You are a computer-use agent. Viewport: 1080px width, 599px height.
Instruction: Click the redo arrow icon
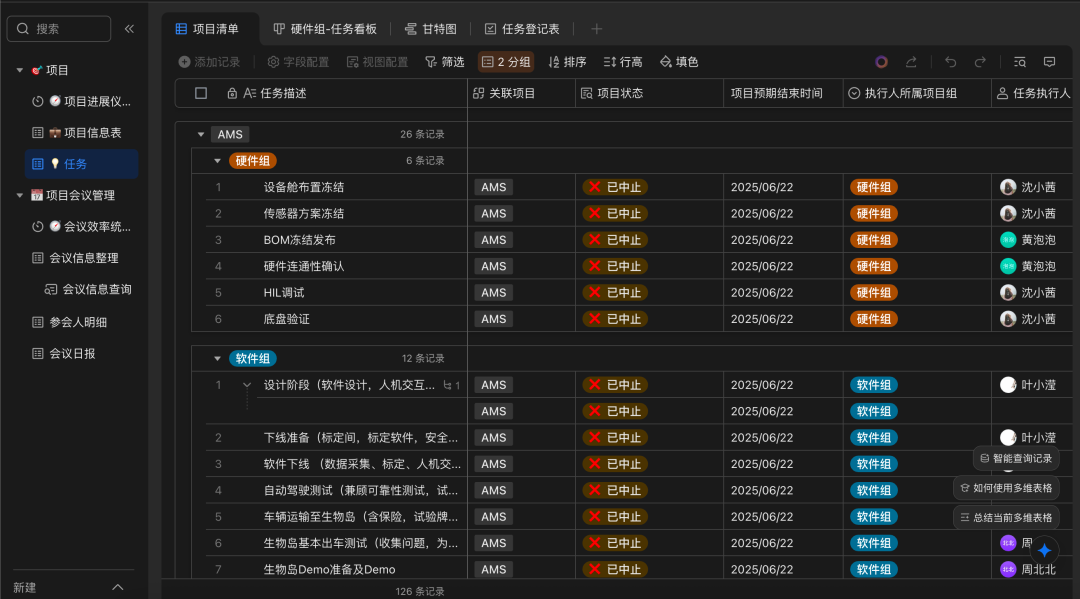(x=980, y=62)
